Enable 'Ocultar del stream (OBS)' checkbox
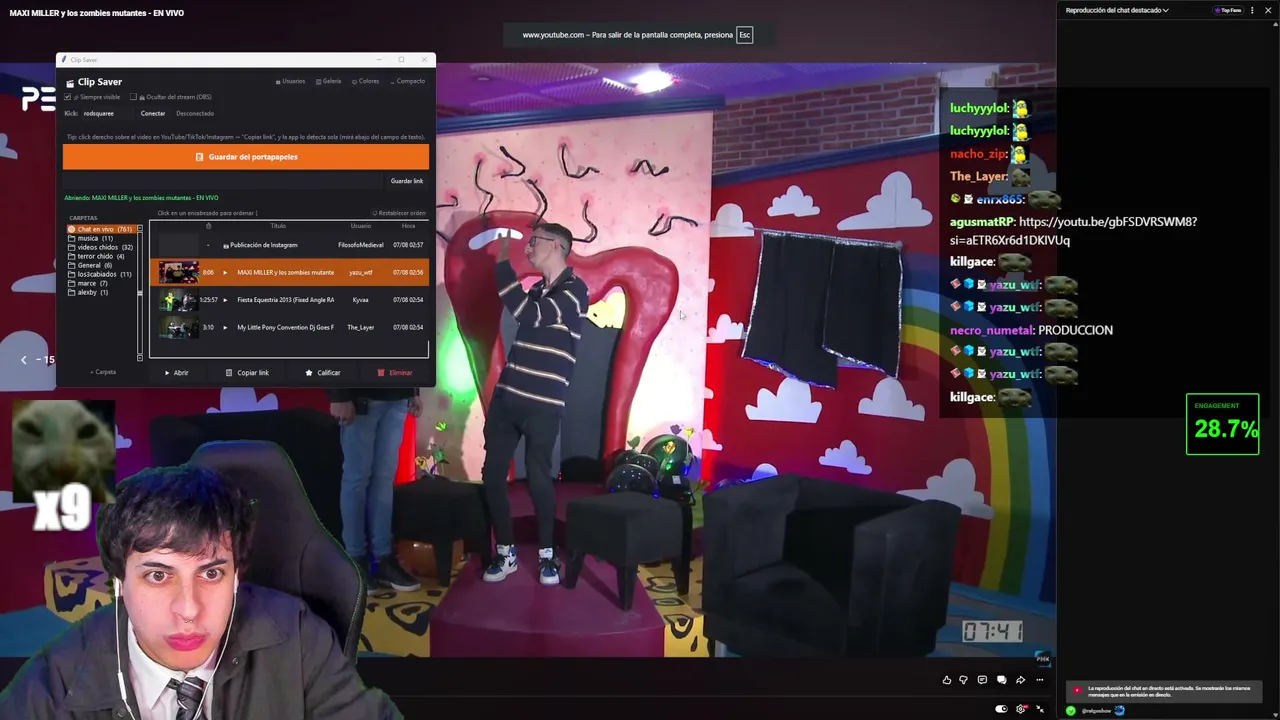Image resolution: width=1280 pixels, height=720 pixels. [133, 97]
